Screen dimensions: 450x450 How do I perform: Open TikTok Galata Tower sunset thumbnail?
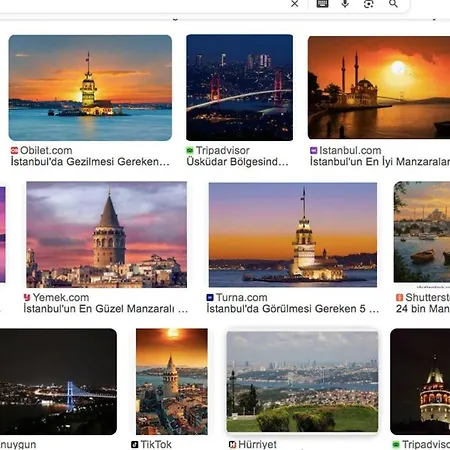click(x=172, y=381)
